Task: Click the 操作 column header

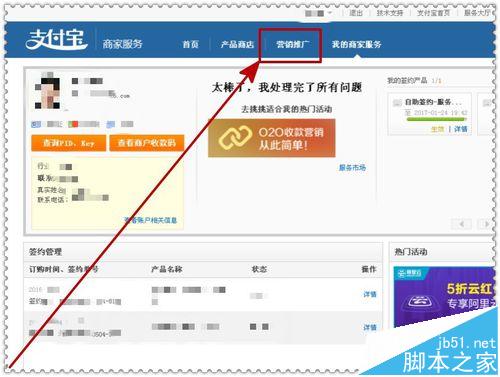Action: pos(369,269)
